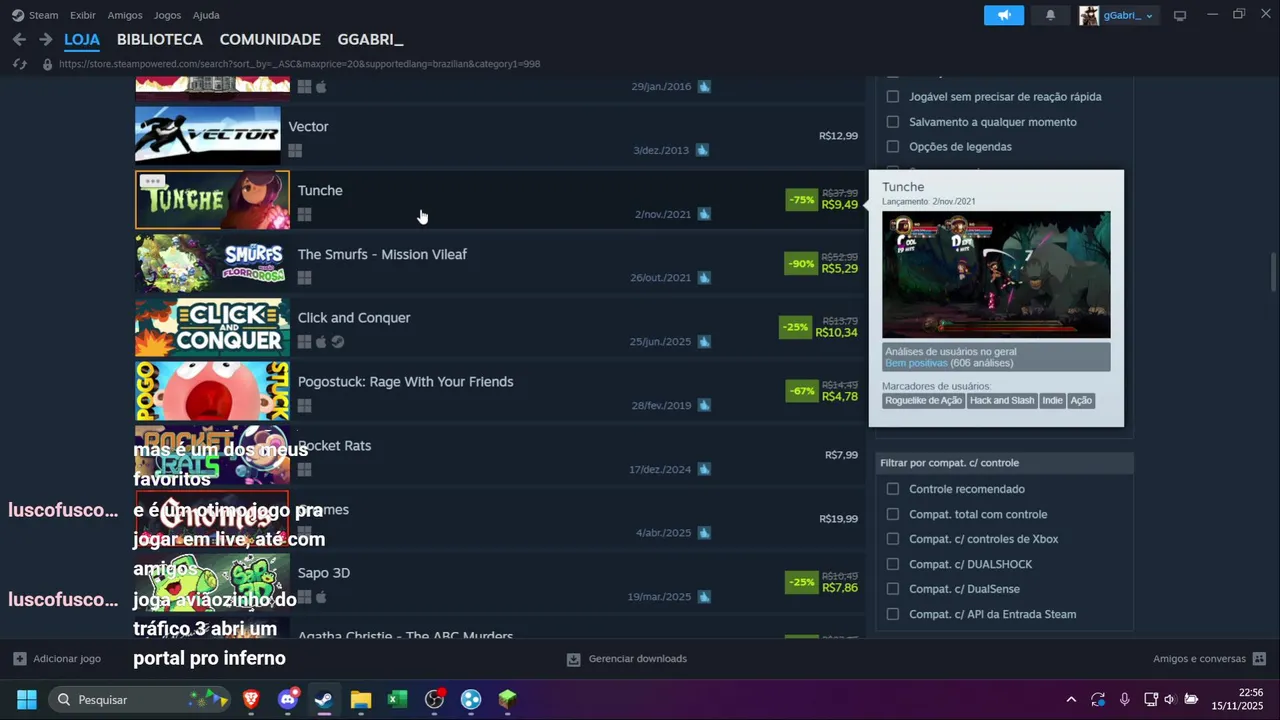Open the Exibir menu
Viewport: 1280px width, 720px height.
(83, 15)
